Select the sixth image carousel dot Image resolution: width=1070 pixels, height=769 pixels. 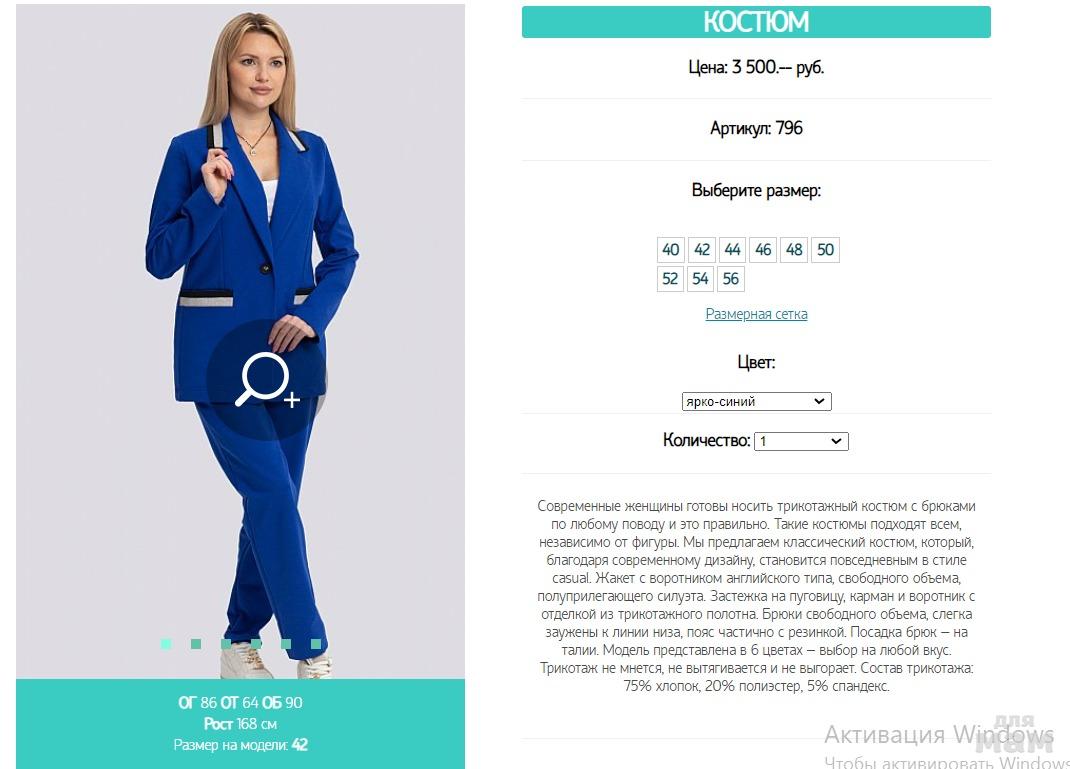tap(316, 643)
